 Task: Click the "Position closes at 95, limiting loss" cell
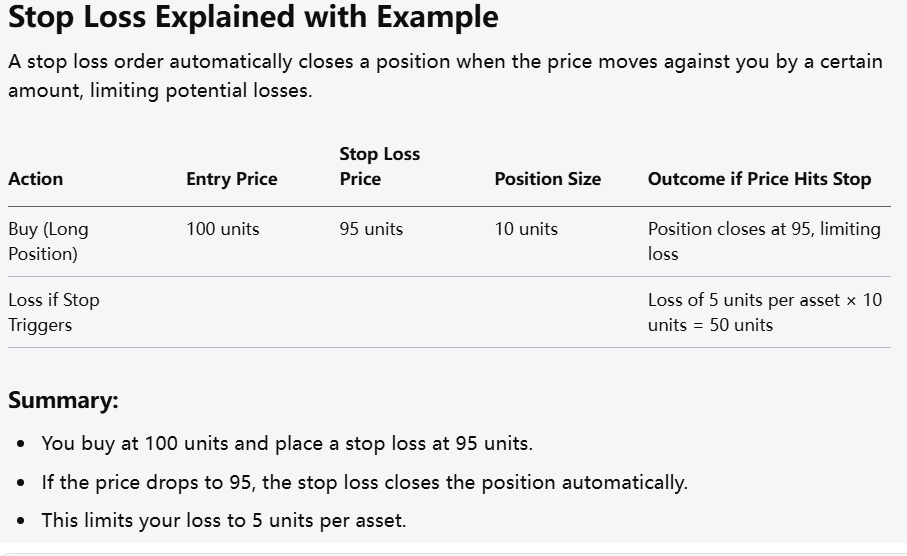coord(764,241)
